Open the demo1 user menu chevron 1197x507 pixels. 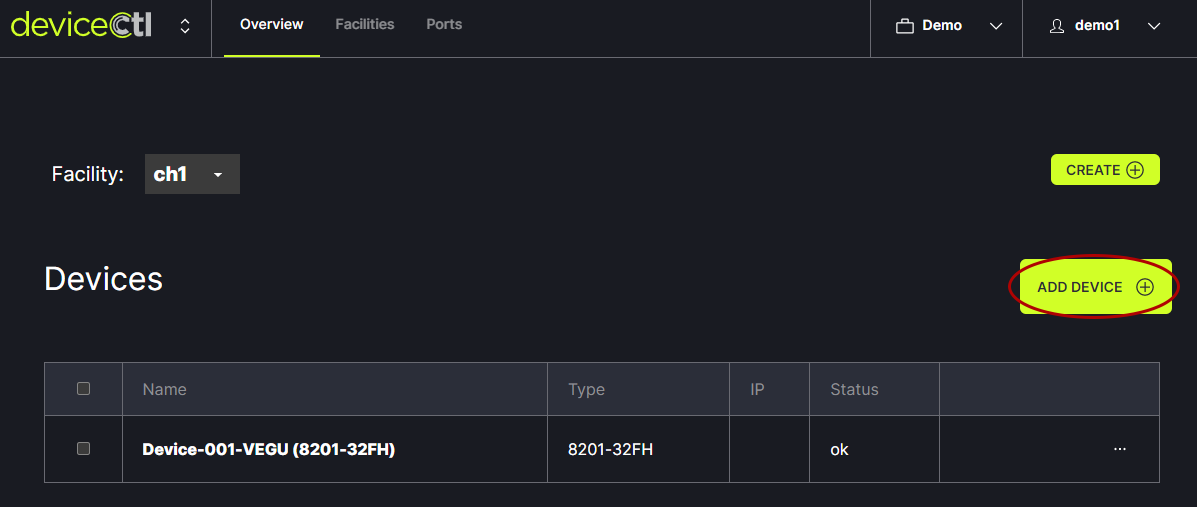pyautogui.click(x=1154, y=26)
